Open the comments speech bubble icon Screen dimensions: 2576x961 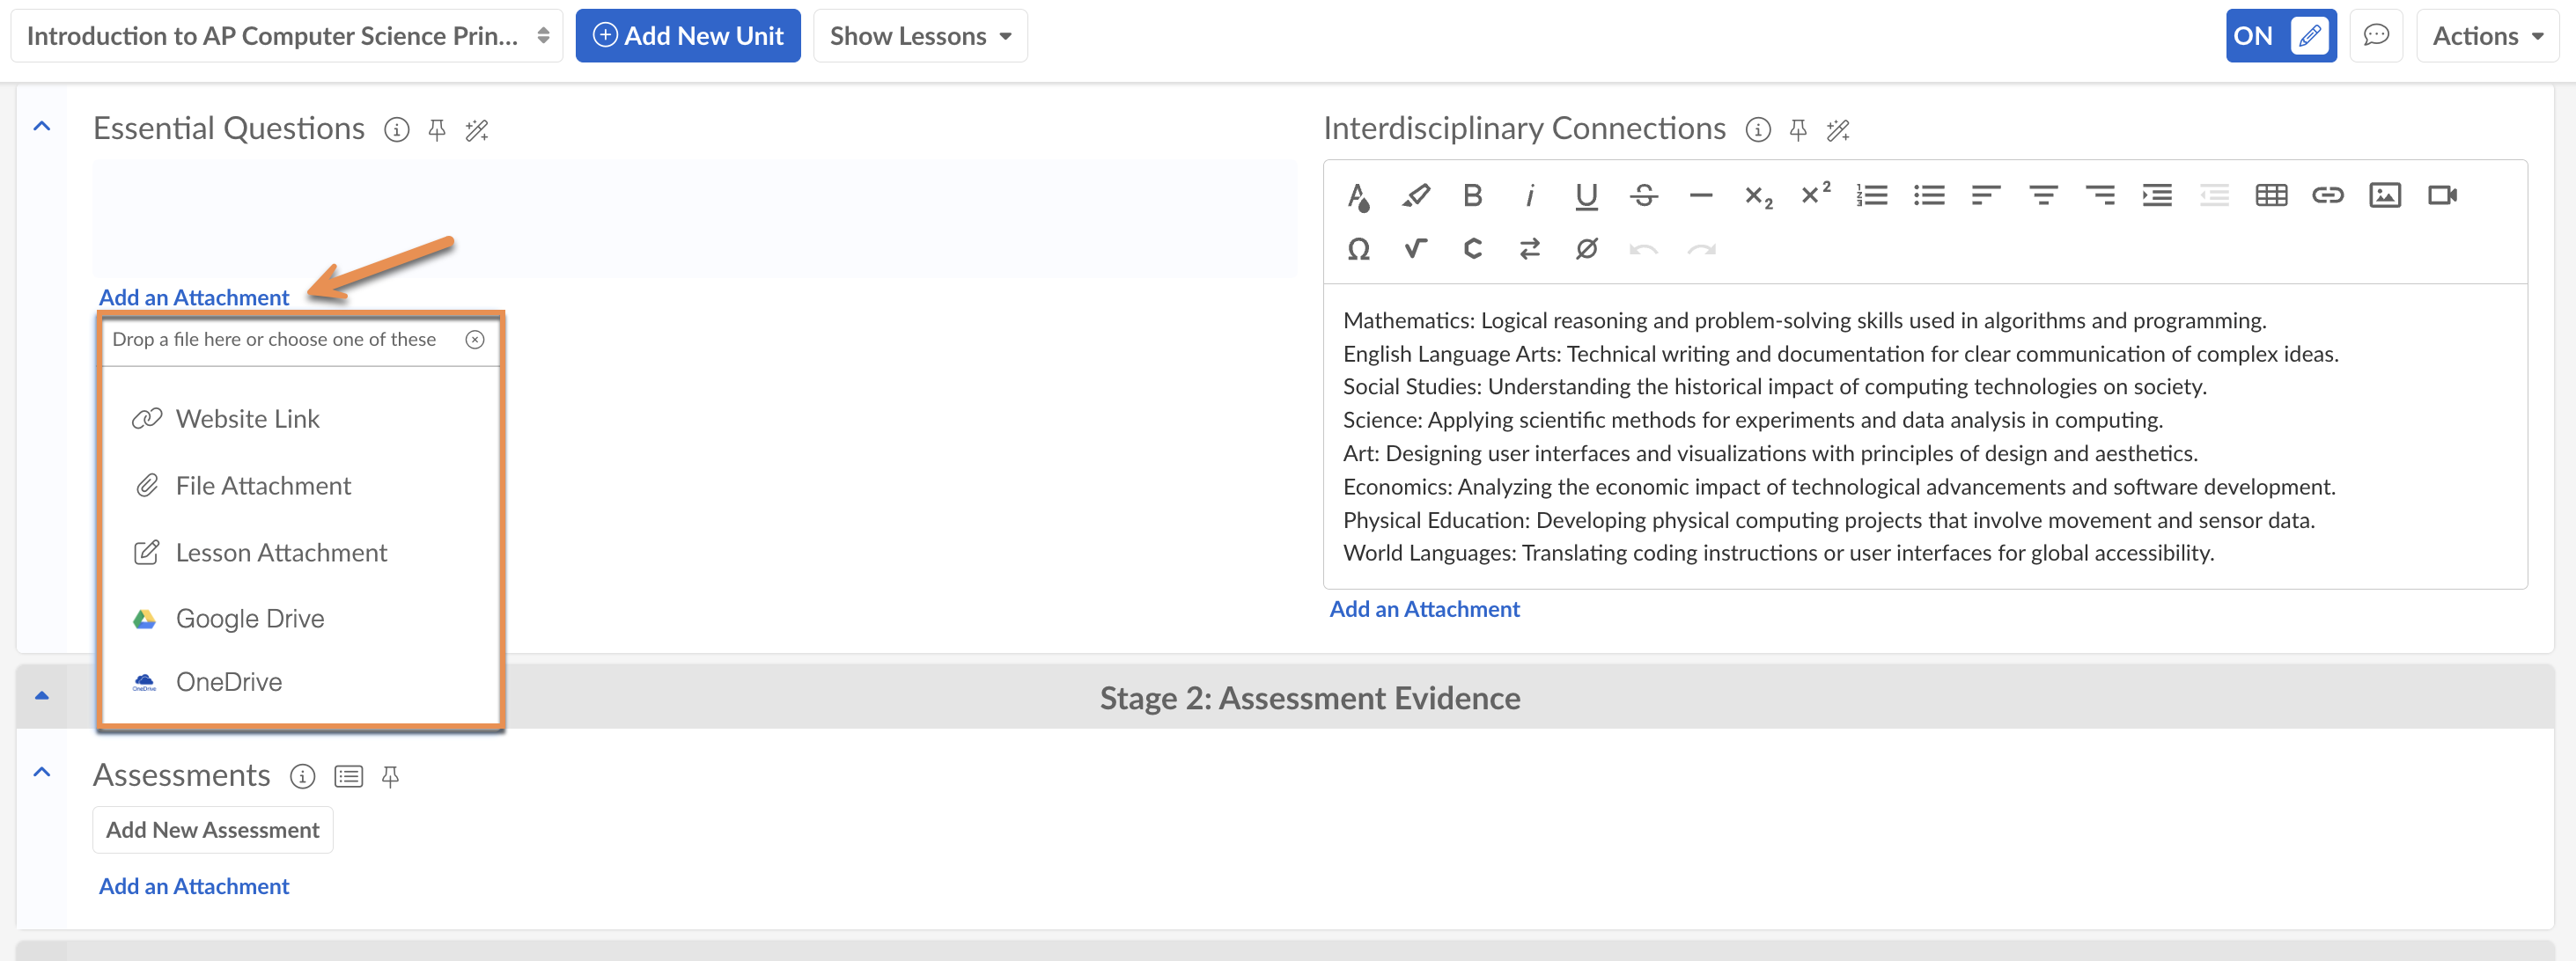click(x=2375, y=36)
